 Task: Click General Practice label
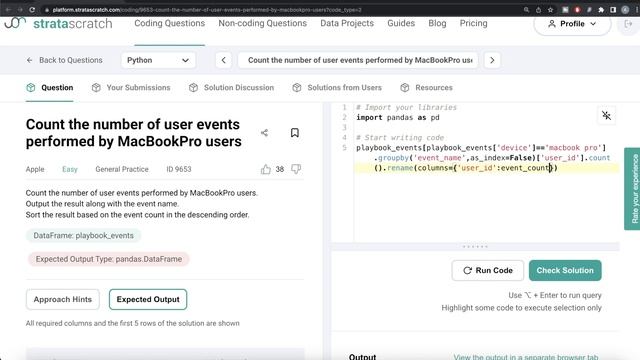(x=122, y=169)
